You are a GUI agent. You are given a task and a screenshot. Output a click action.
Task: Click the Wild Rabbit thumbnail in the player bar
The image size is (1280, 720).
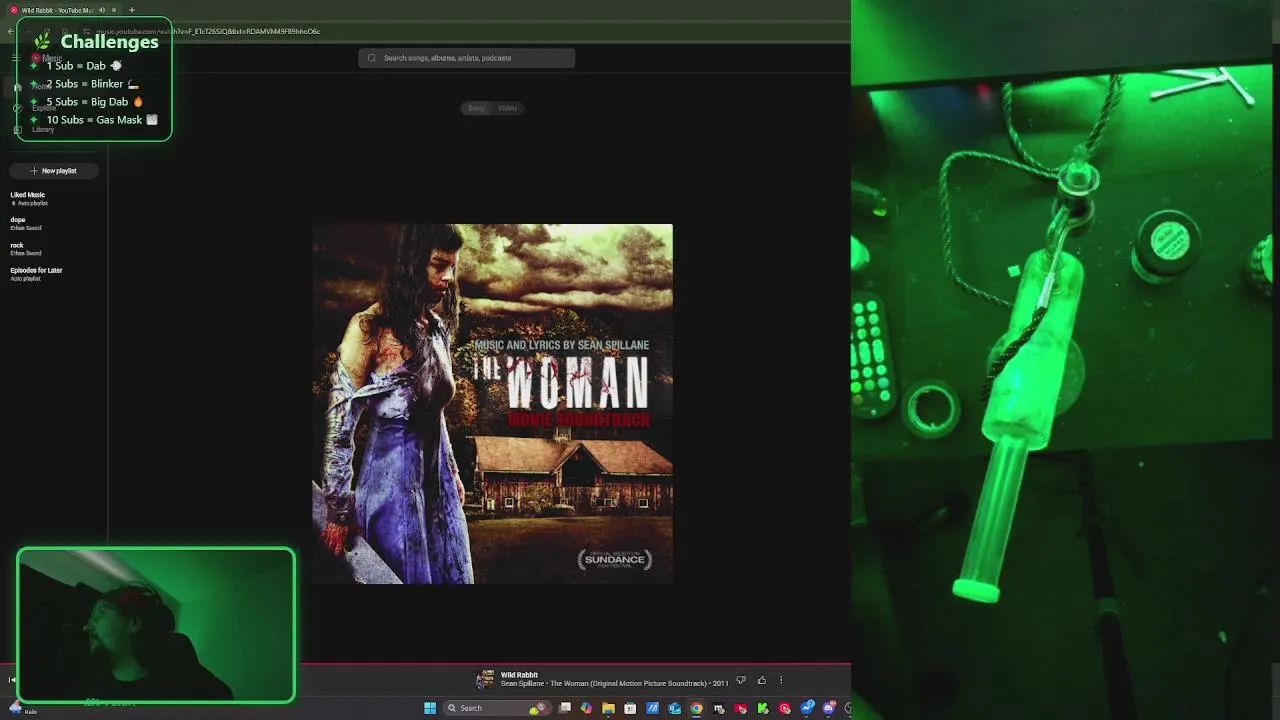[485, 680]
